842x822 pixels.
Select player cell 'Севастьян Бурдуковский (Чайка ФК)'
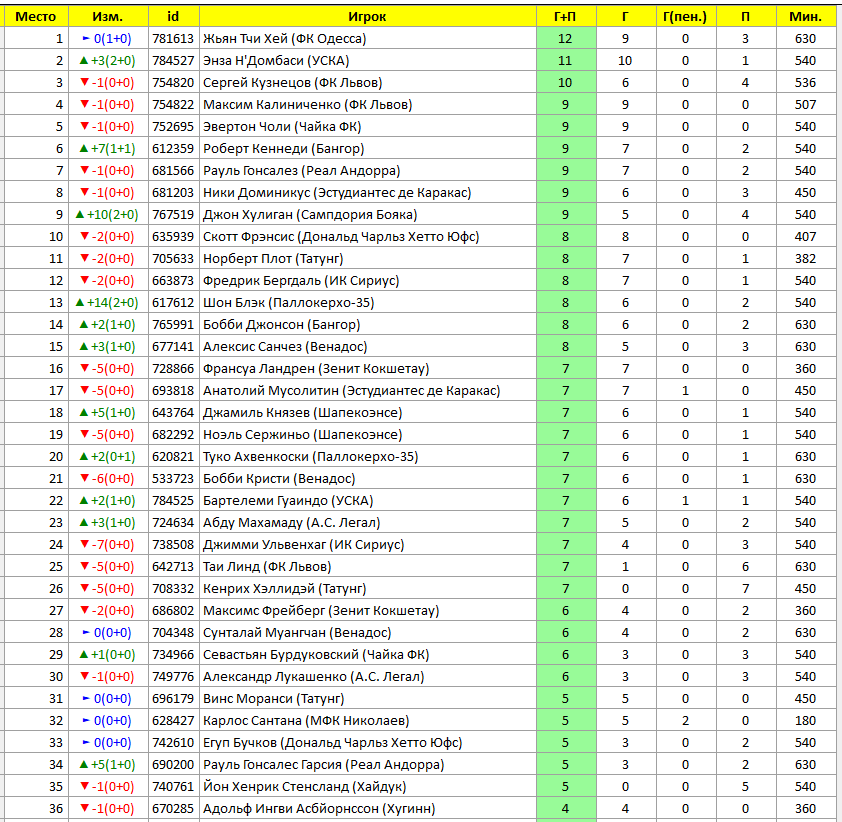pyautogui.click(x=367, y=655)
